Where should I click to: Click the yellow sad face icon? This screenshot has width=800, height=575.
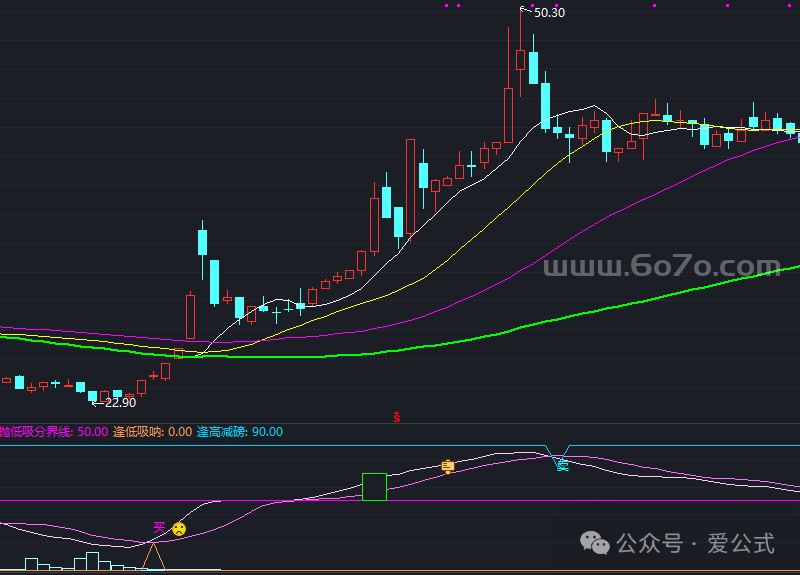pyautogui.click(x=178, y=528)
